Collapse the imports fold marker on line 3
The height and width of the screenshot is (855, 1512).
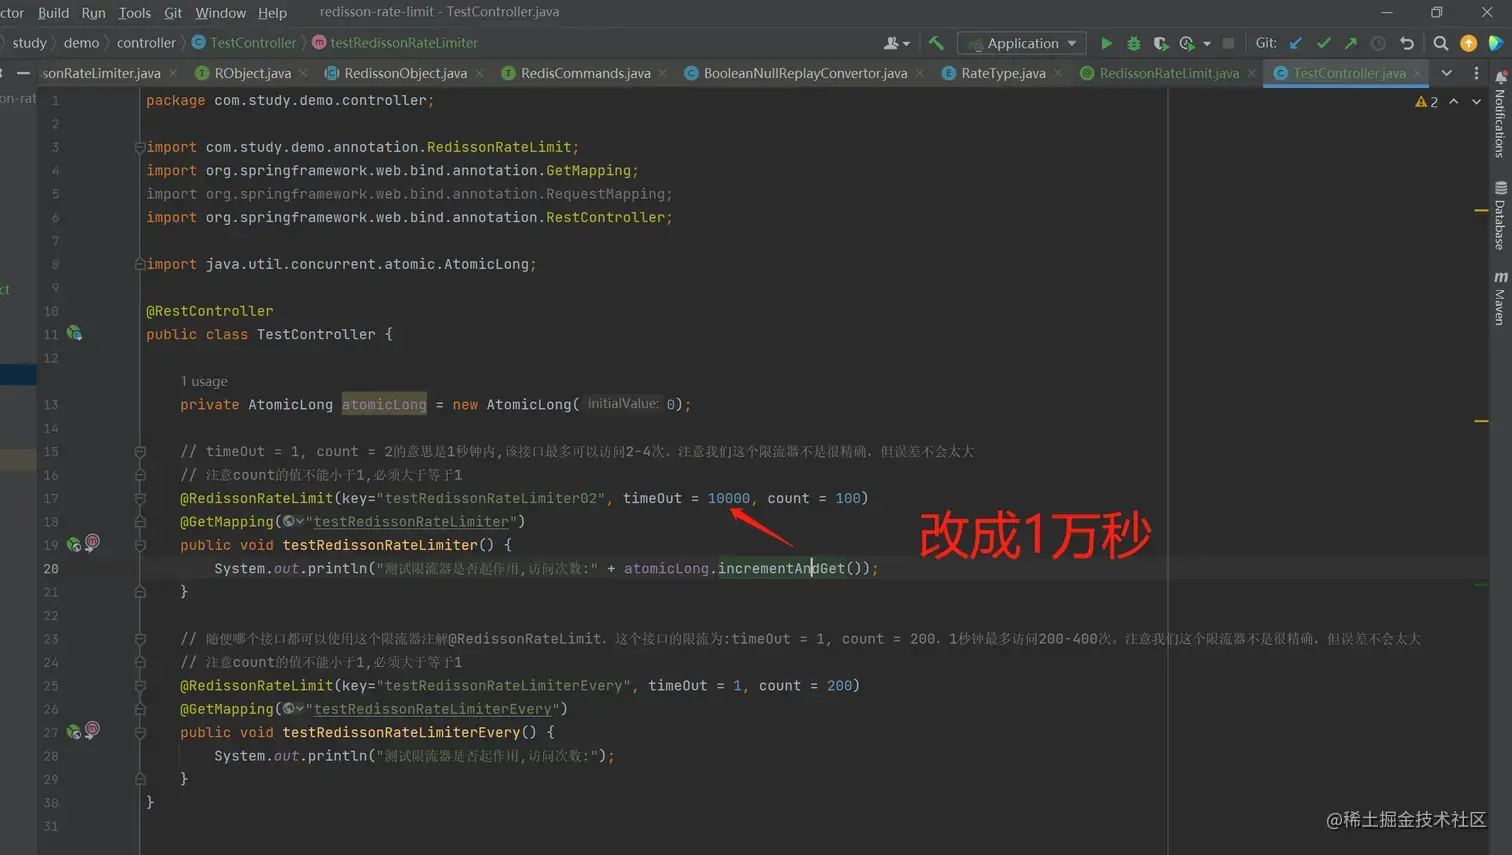(140, 147)
